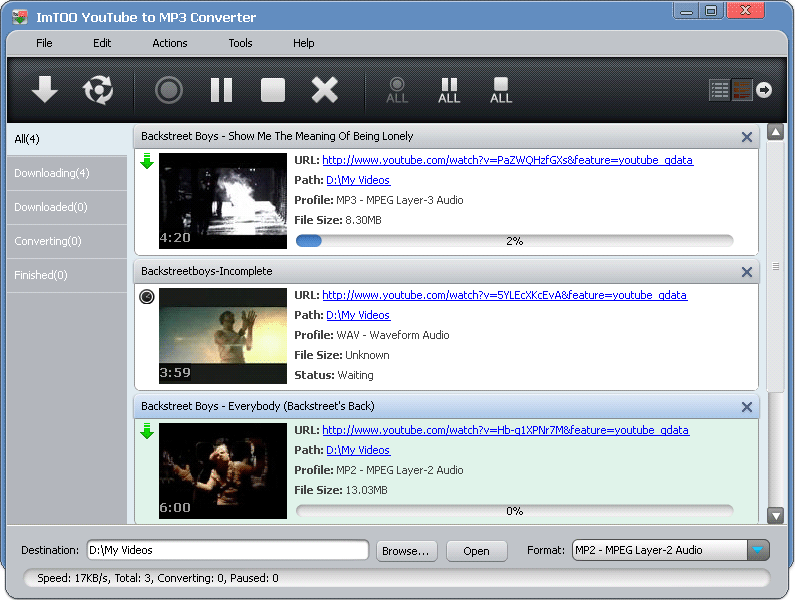Click the Open destination button
This screenshot has width=795, height=600.
477,551
